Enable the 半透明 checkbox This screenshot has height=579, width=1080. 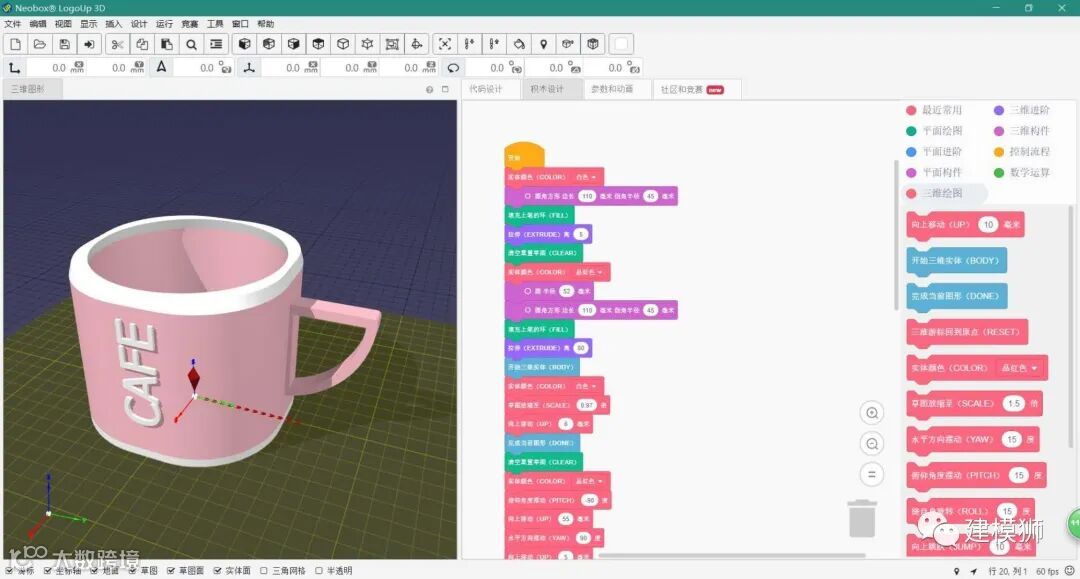coord(319,571)
